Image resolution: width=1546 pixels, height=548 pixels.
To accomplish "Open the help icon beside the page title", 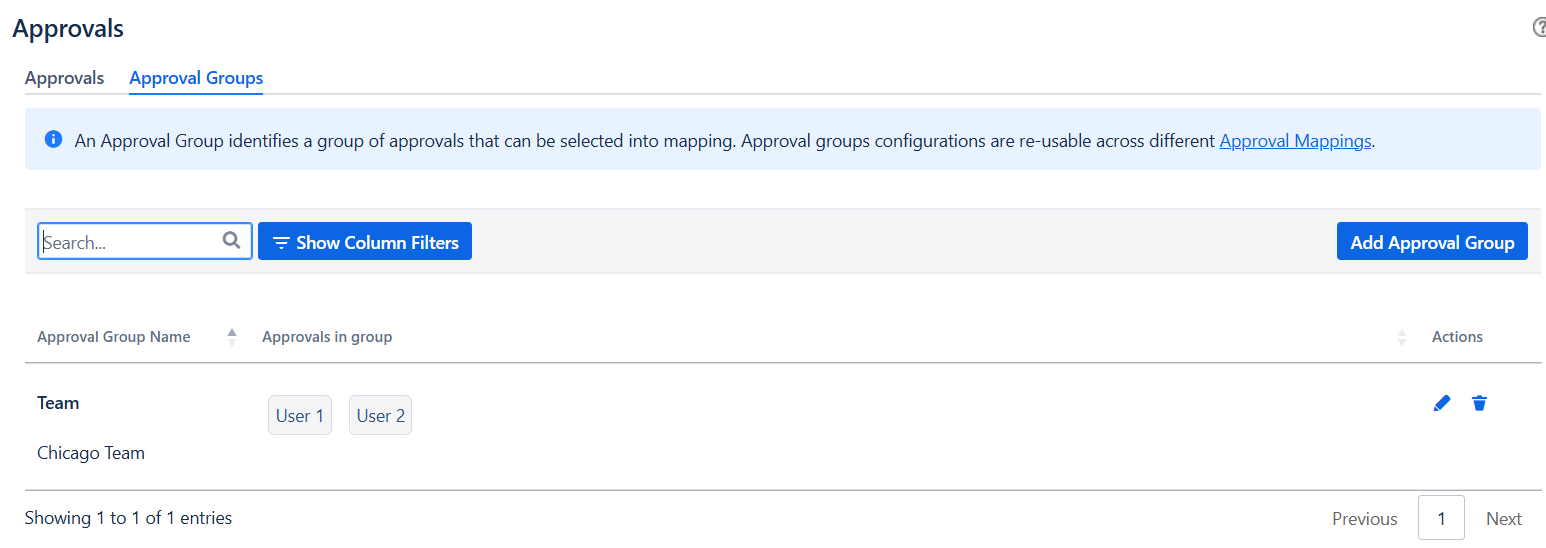I will [x=1540, y=28].
